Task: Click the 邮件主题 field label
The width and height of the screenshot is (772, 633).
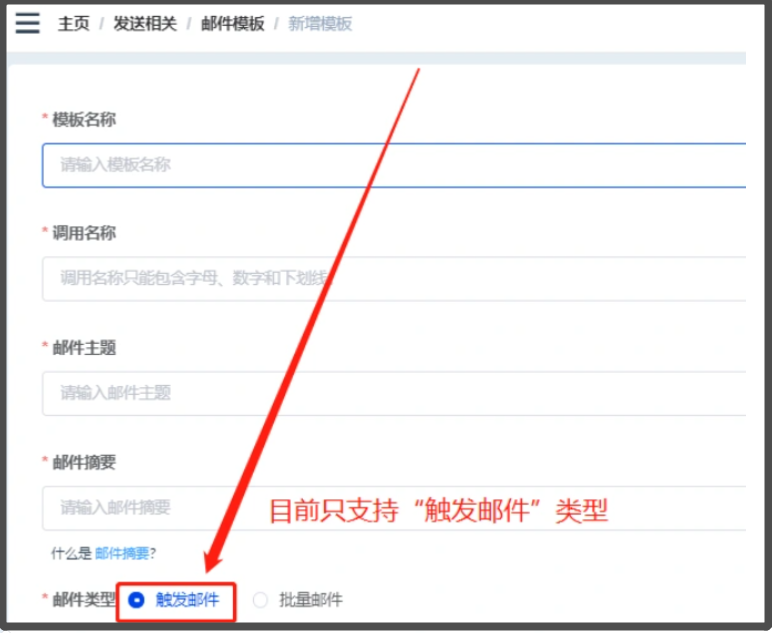Action: coord(84,348)
